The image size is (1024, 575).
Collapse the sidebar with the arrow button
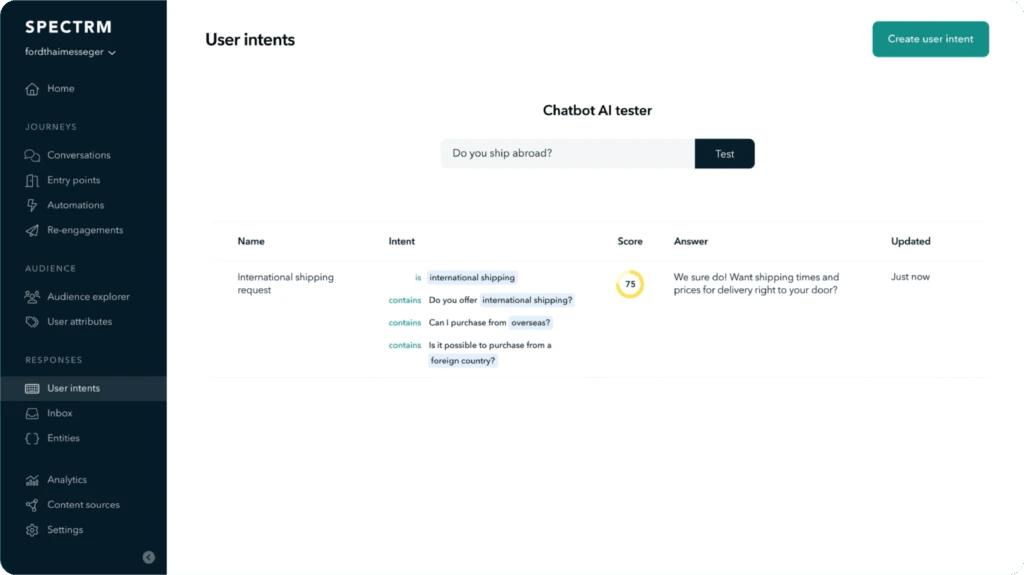(x=149, y=557)
